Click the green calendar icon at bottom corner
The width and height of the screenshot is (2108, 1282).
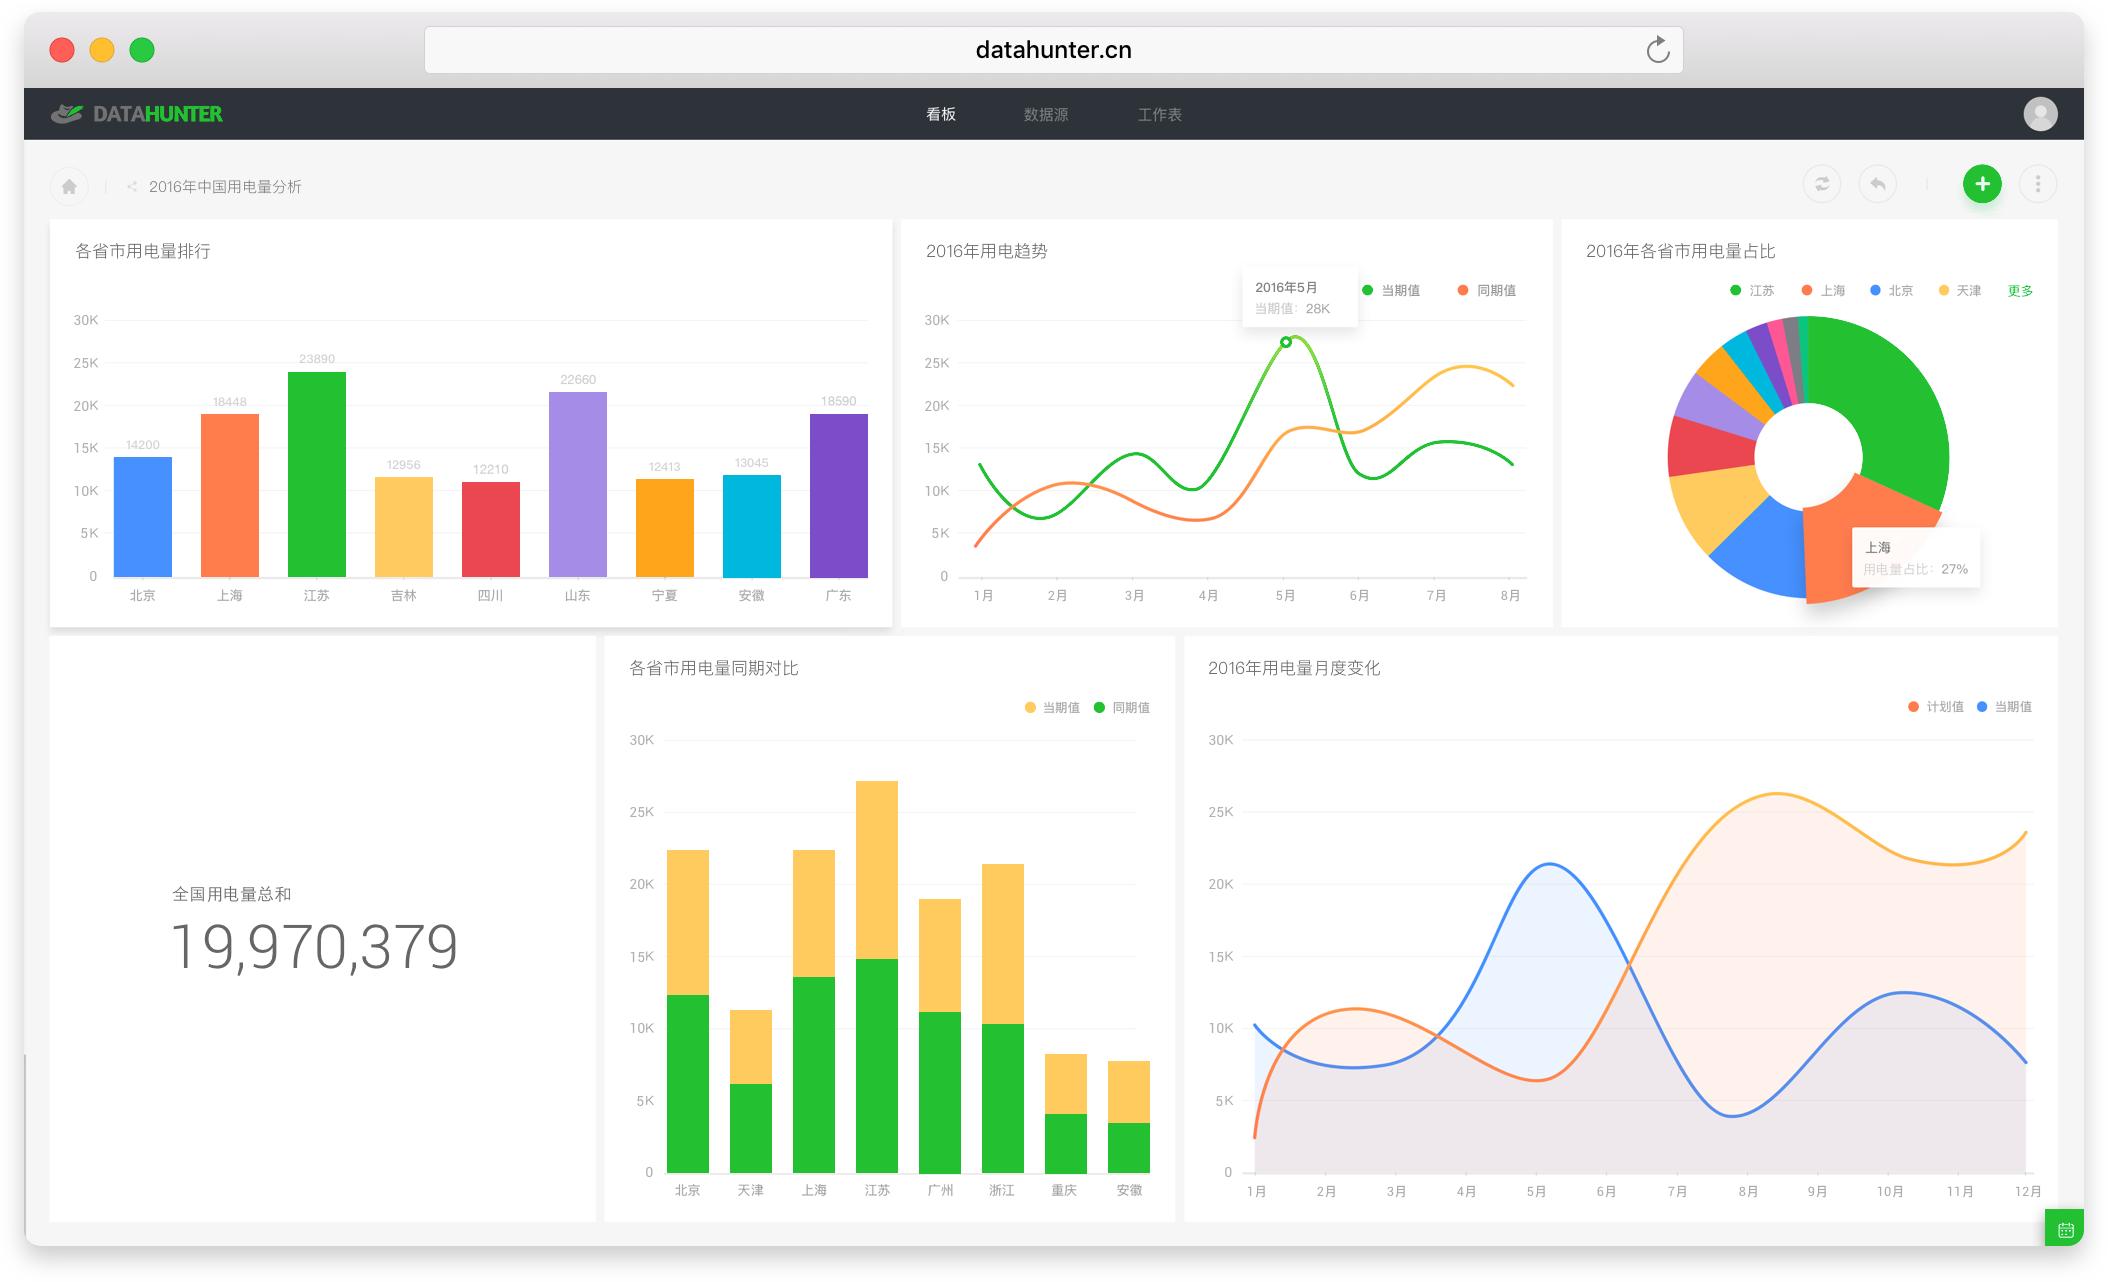click(2065, 1229)
